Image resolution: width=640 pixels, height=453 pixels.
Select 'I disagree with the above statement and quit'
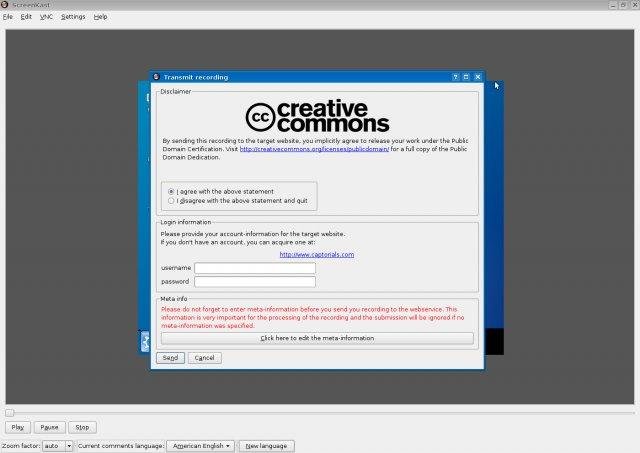tap(238, 201)
